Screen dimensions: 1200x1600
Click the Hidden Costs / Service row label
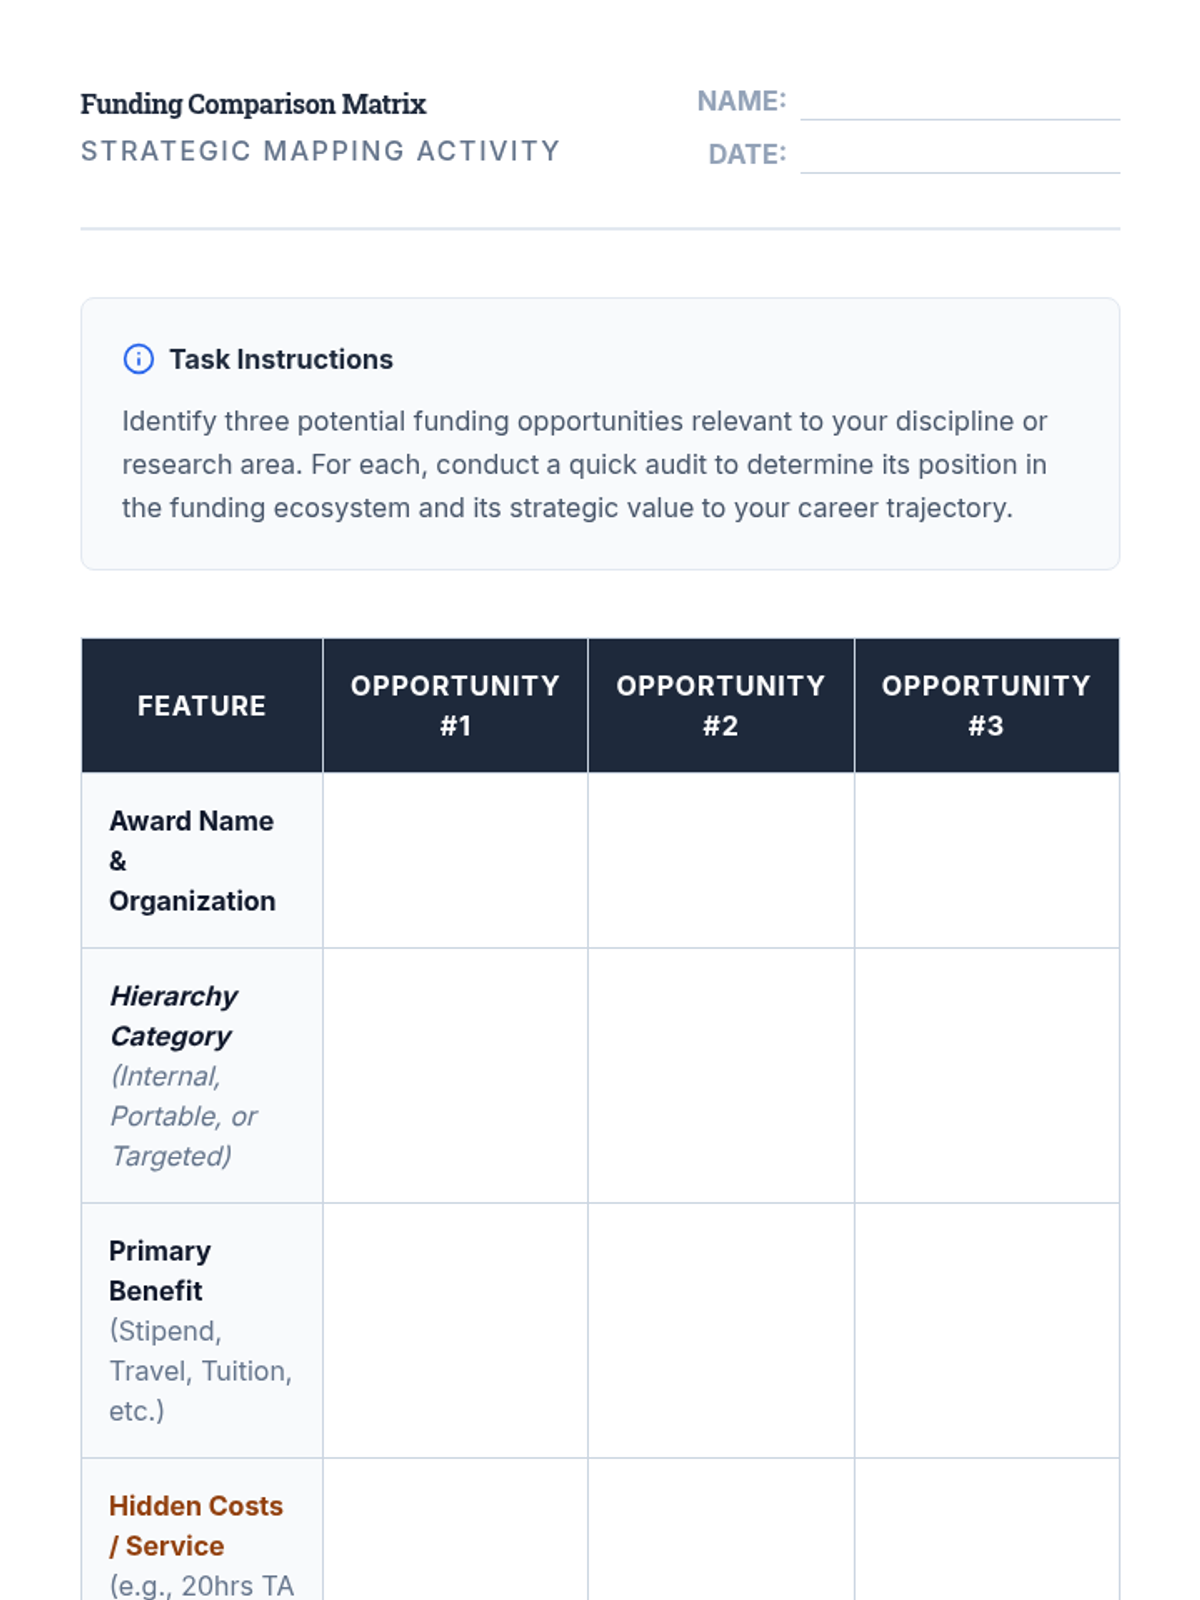[196, 1526]
